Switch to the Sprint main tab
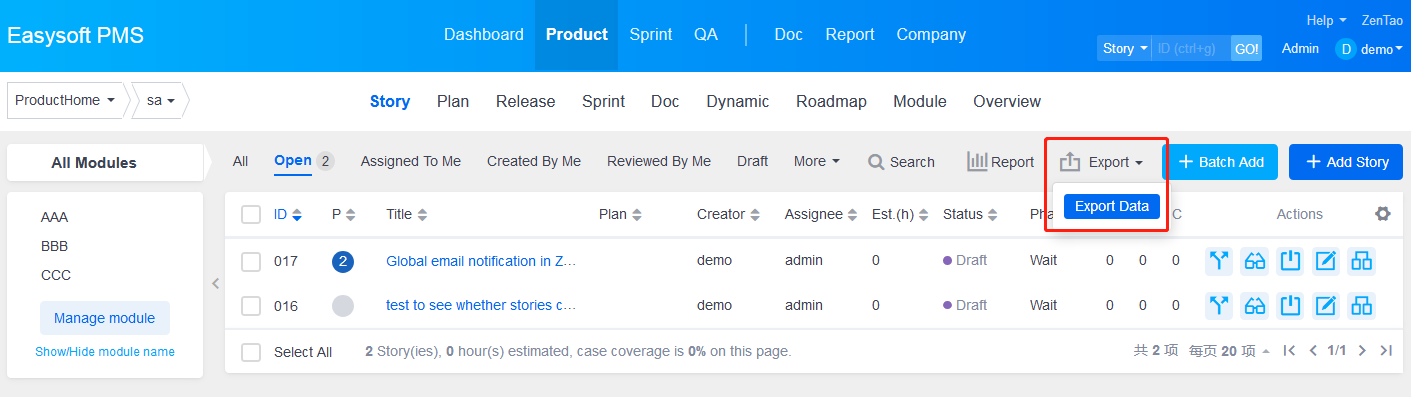This screenshot has width=1411, height=397. [651, 35]
